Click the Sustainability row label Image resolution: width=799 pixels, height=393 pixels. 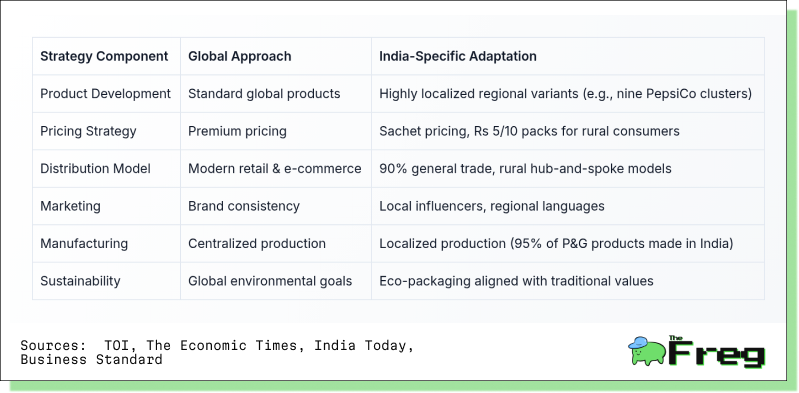[80, 281]
